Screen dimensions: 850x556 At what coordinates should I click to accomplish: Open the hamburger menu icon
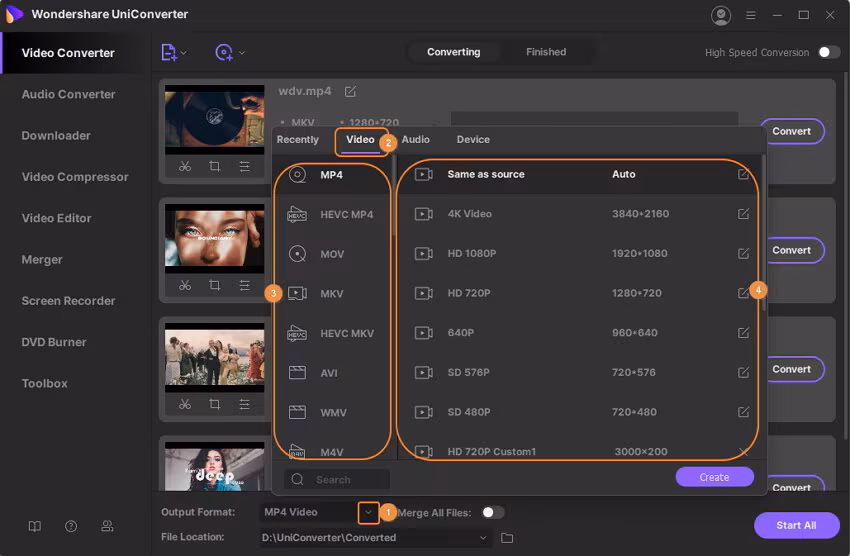point(751,15)
